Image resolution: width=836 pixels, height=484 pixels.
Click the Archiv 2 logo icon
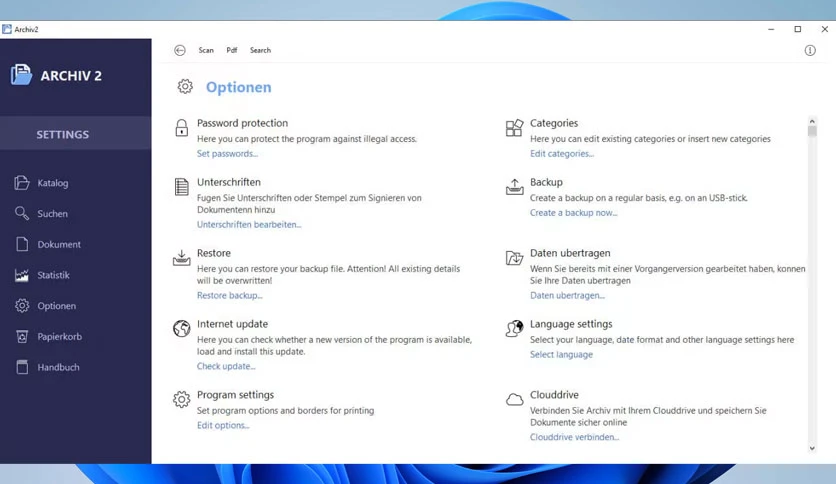coord(21,75)
